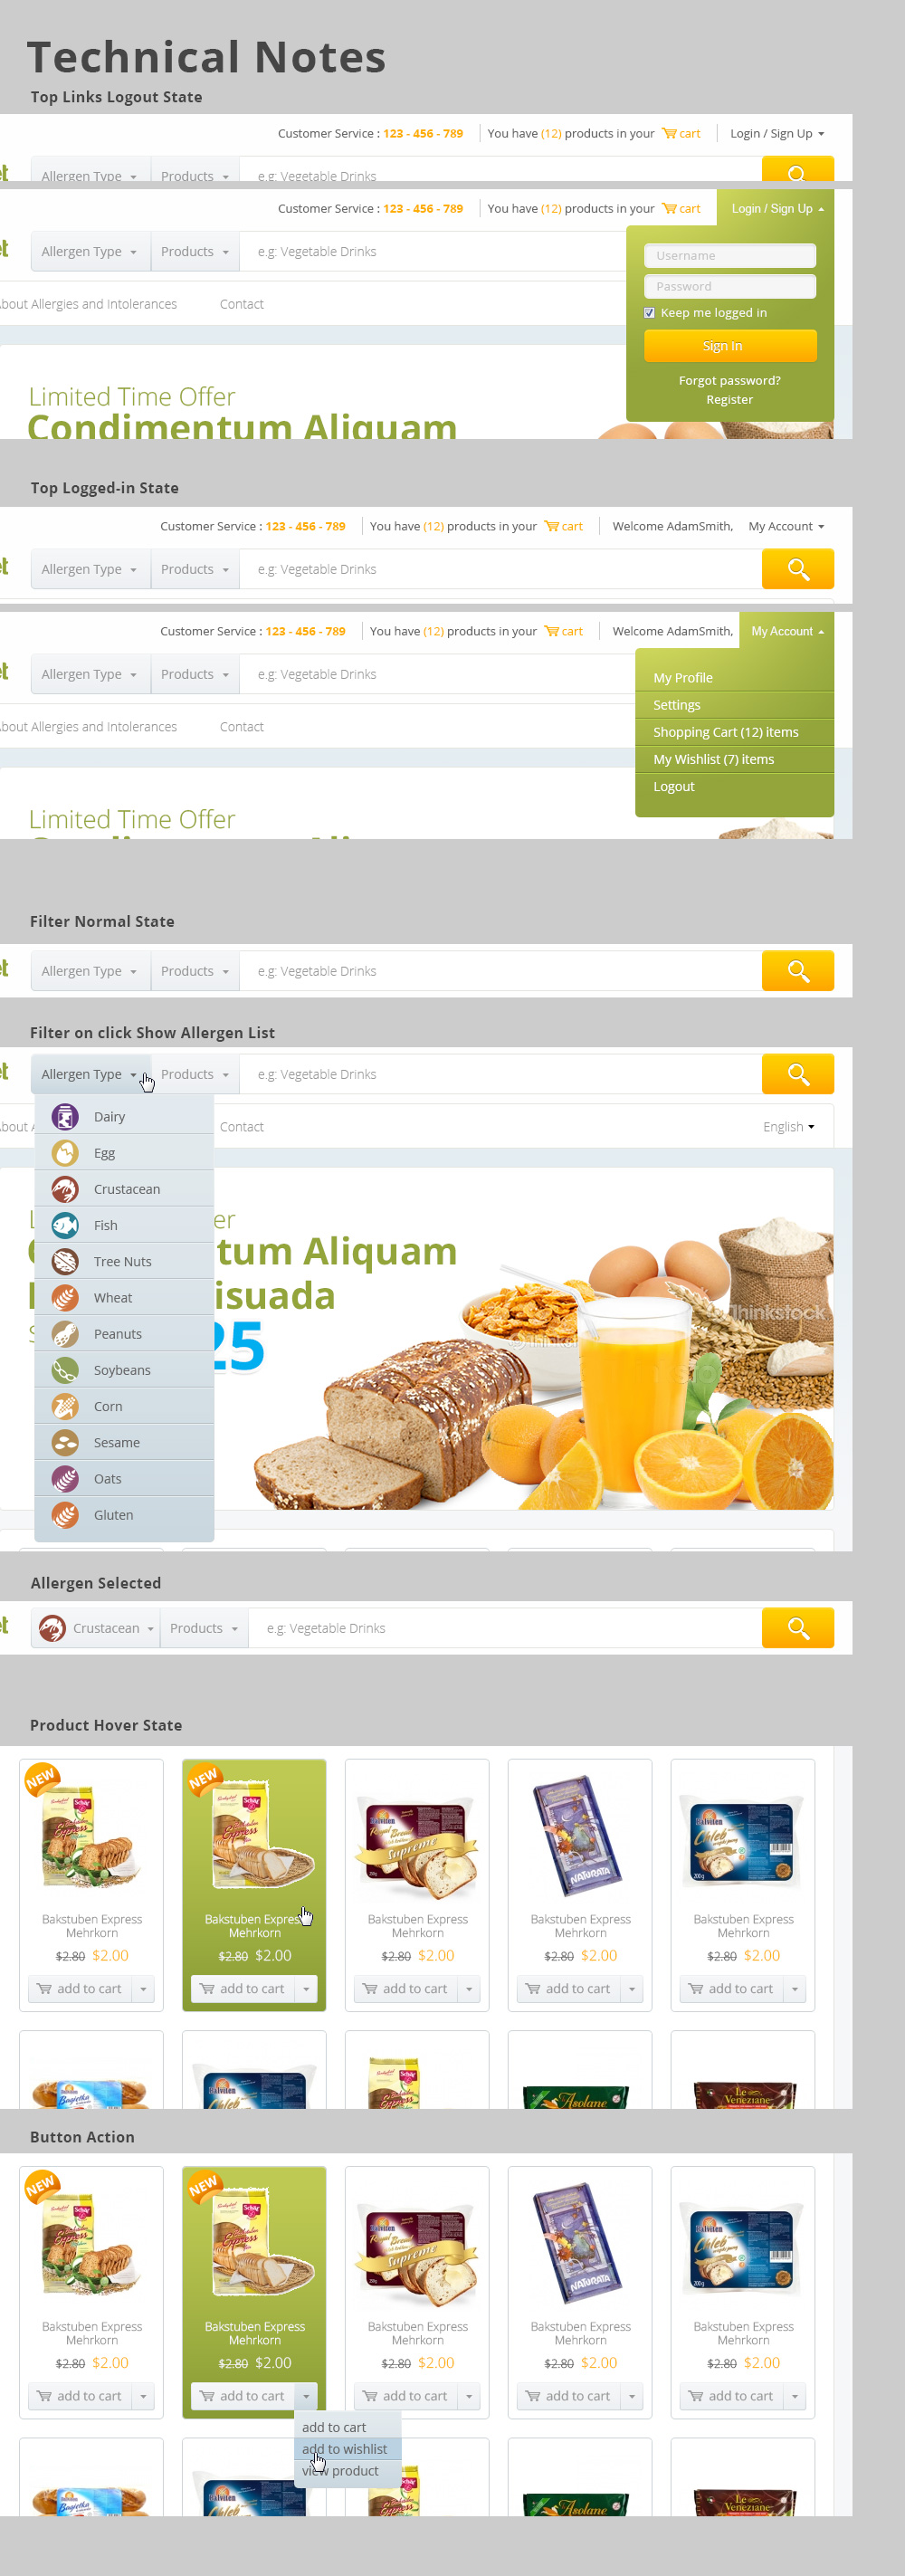The image size is (905, 2576).
Task: Open the Naturata product thumbnail in Product Hover State
Action: click(x=579, y=1835)
